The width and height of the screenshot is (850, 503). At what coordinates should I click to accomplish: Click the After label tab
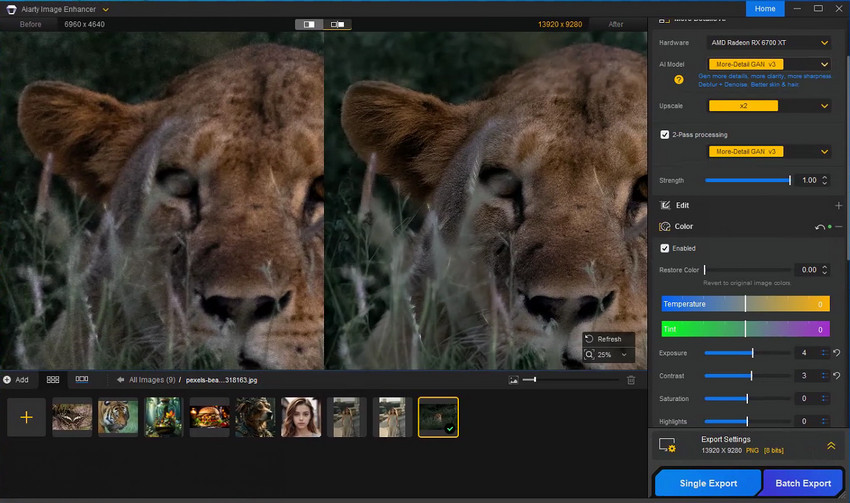click(616, 24)
